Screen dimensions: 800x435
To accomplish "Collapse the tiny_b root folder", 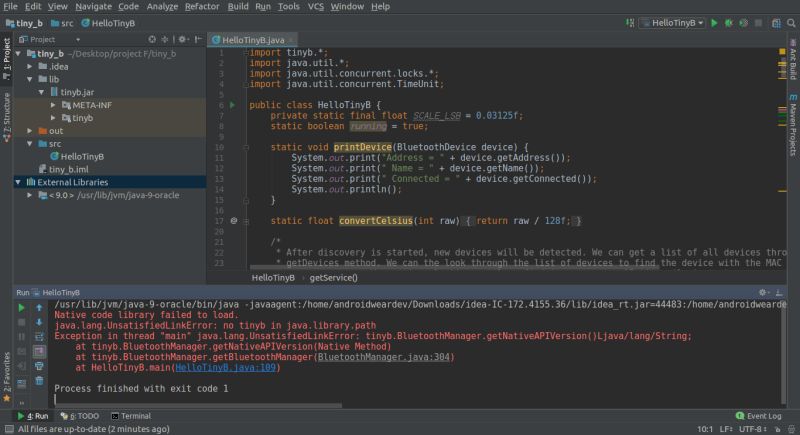I will tap(18, 54).
